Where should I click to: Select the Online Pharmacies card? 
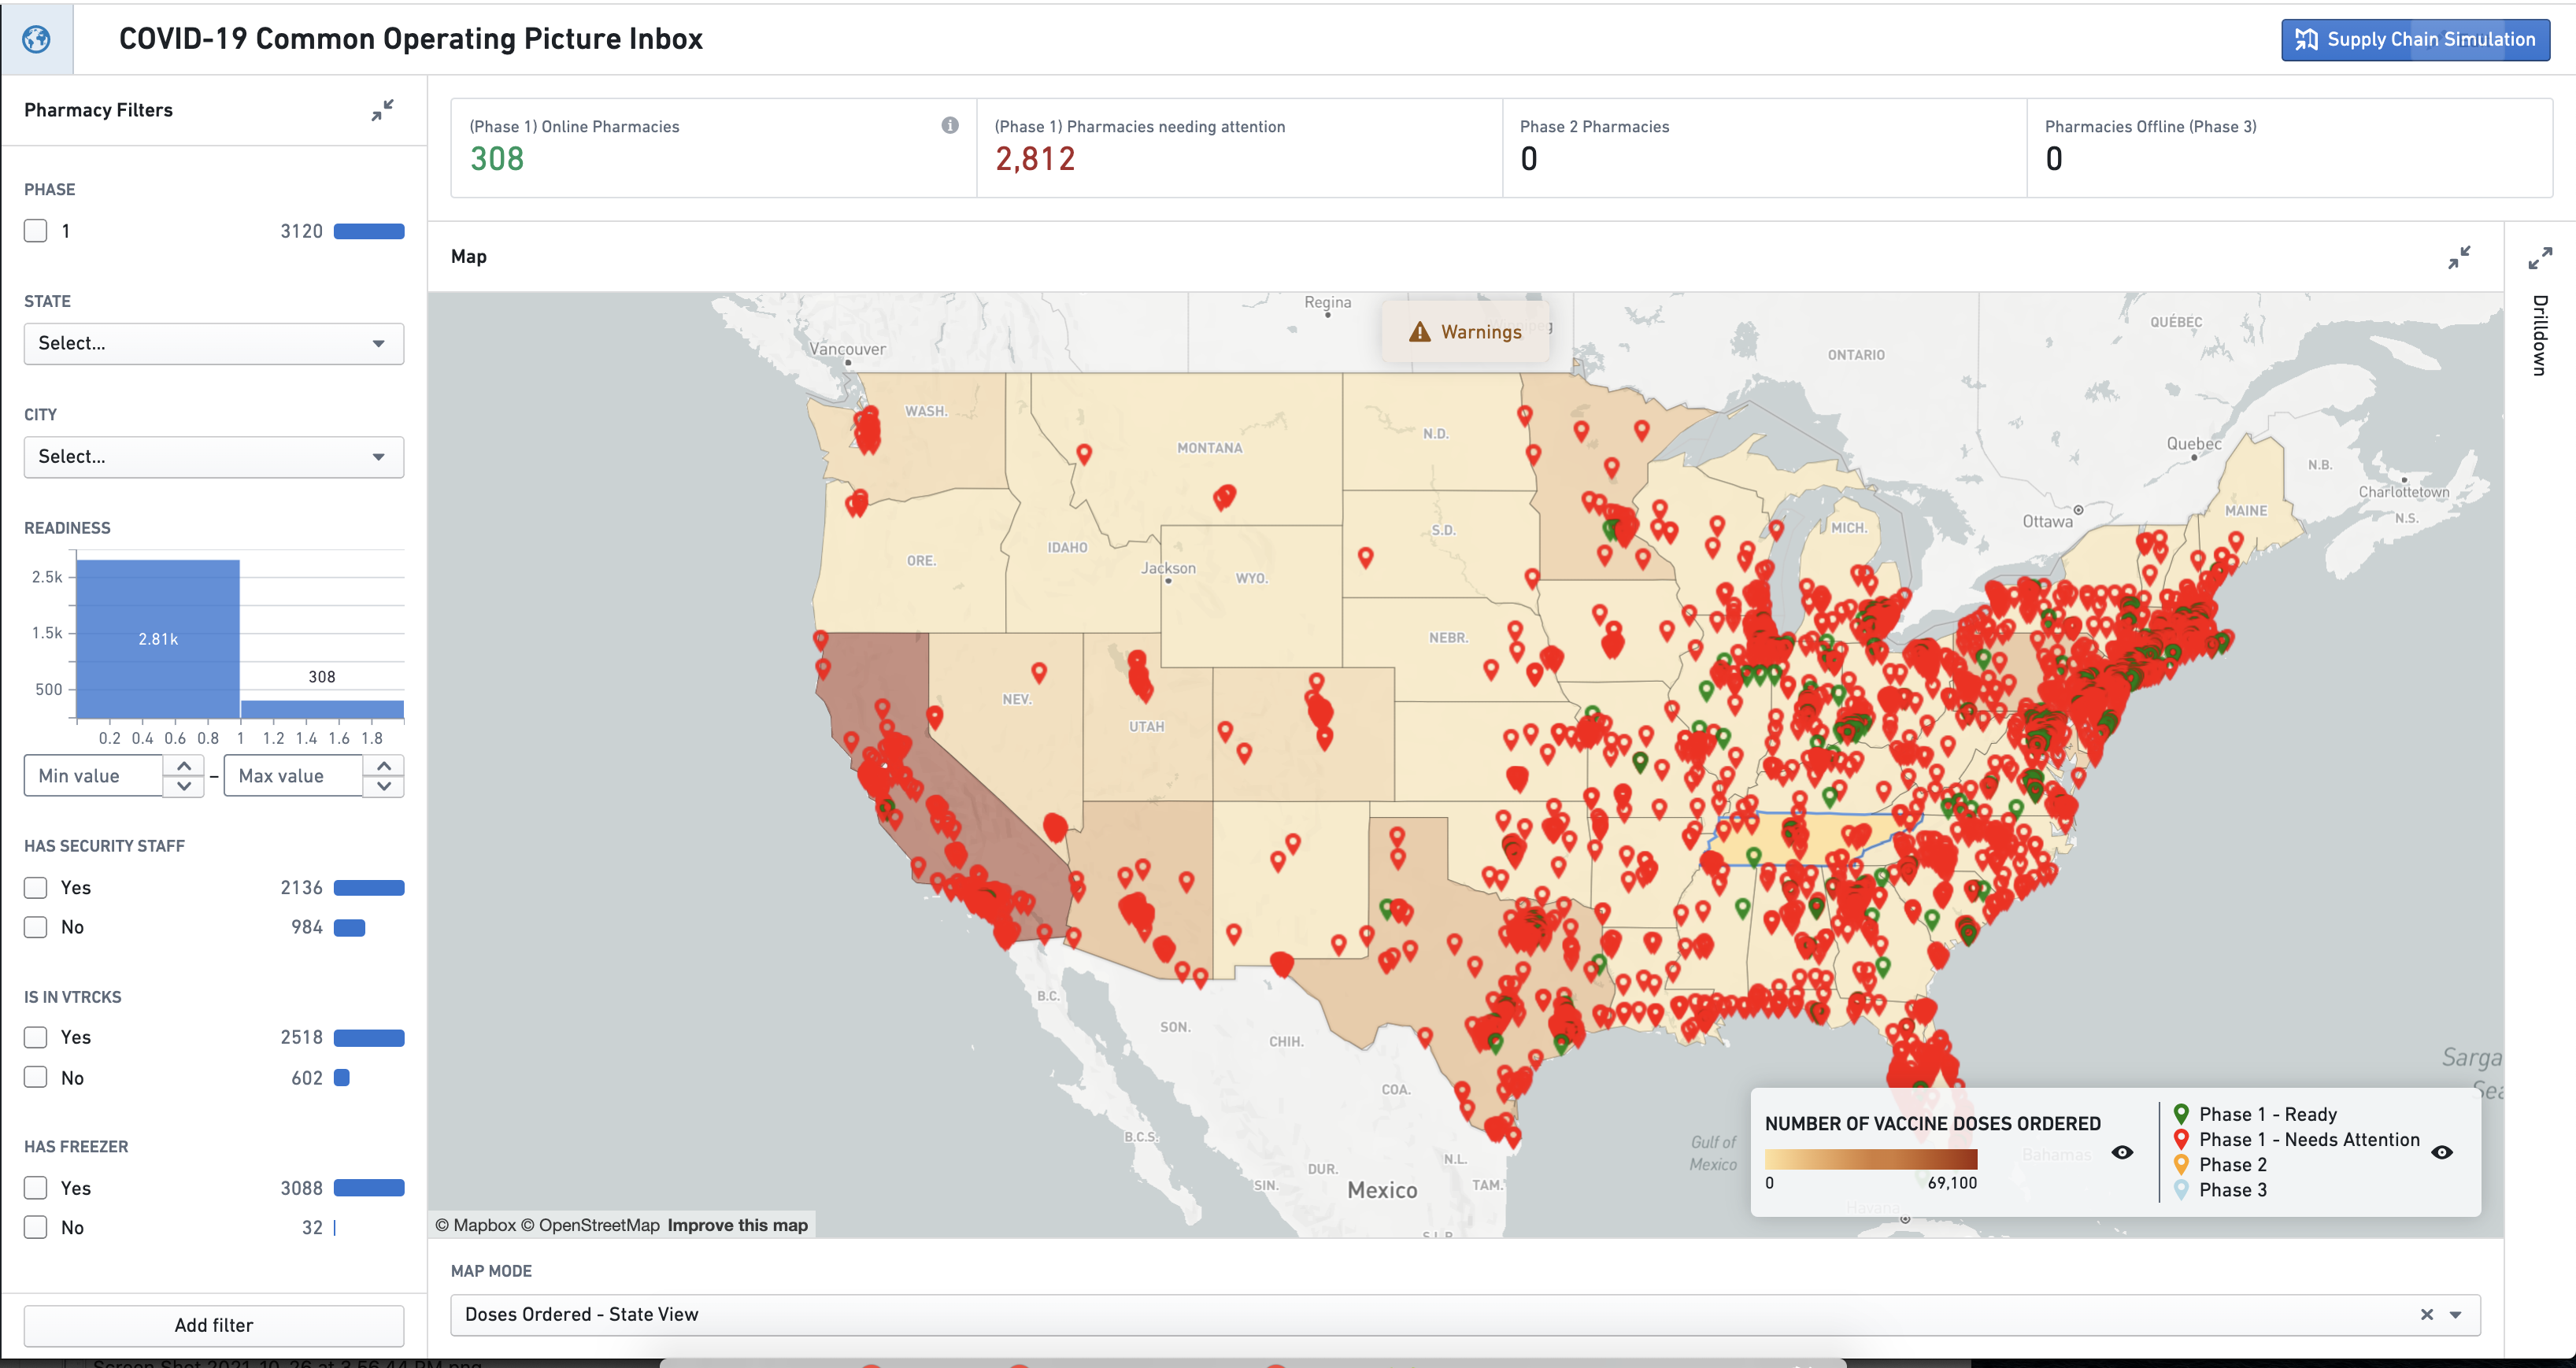[x=713, y=147]
